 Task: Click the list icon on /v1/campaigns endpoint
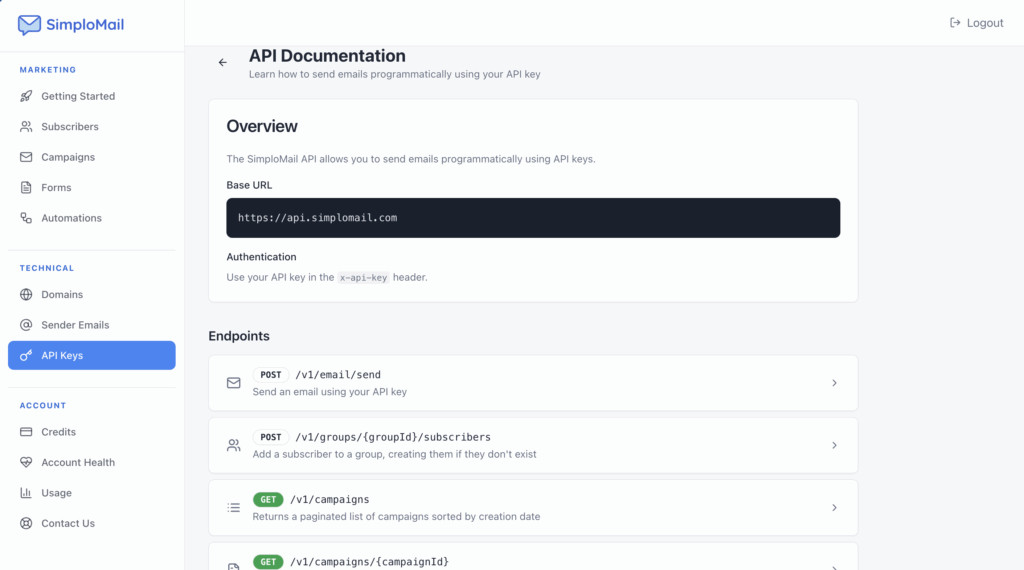234,507
